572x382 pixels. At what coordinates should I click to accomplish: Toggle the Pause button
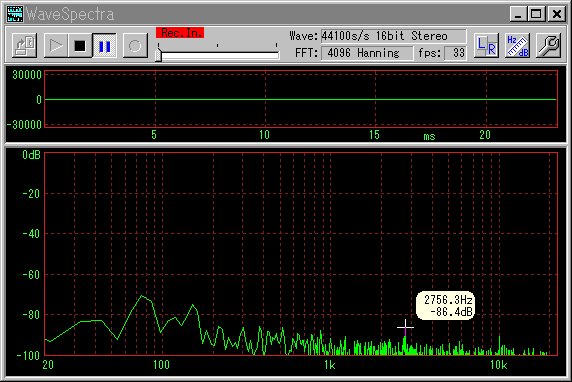pos(104,46)
